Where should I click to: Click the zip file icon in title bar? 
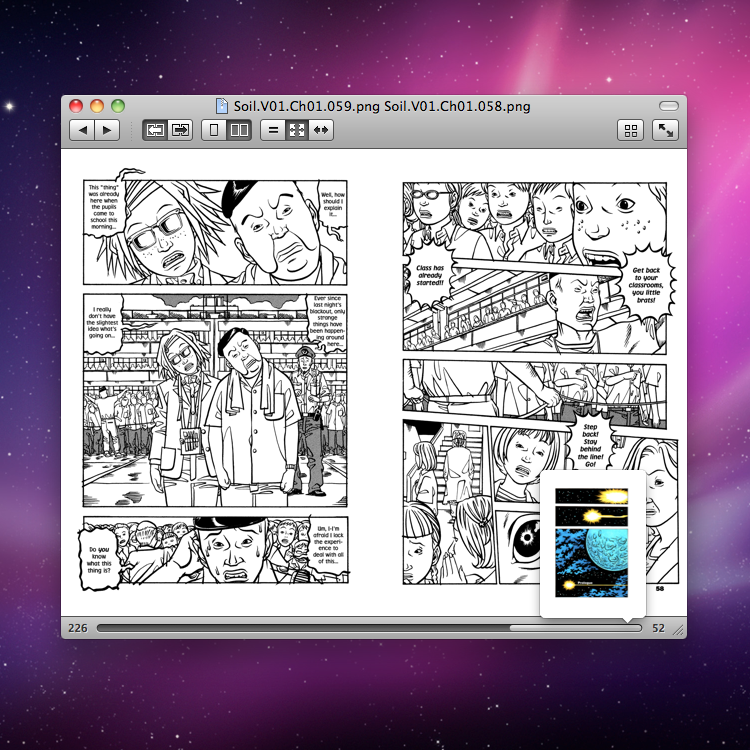click(222, 106)
